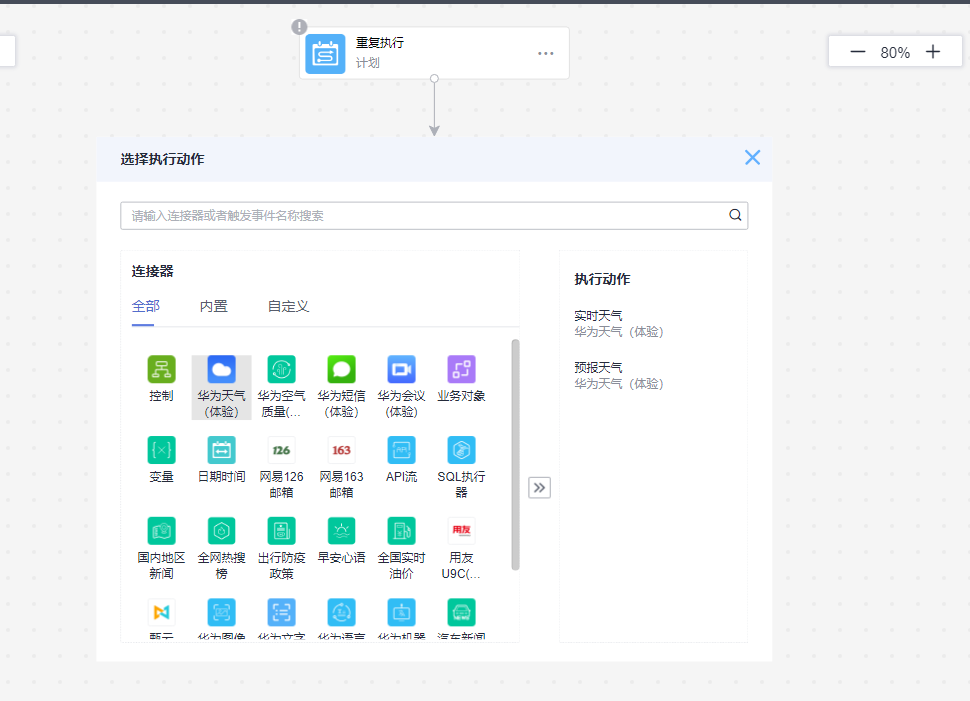The image size is (970, 701).
Task: Click the 连接器 heading
Action: click(x=152, y=271)
